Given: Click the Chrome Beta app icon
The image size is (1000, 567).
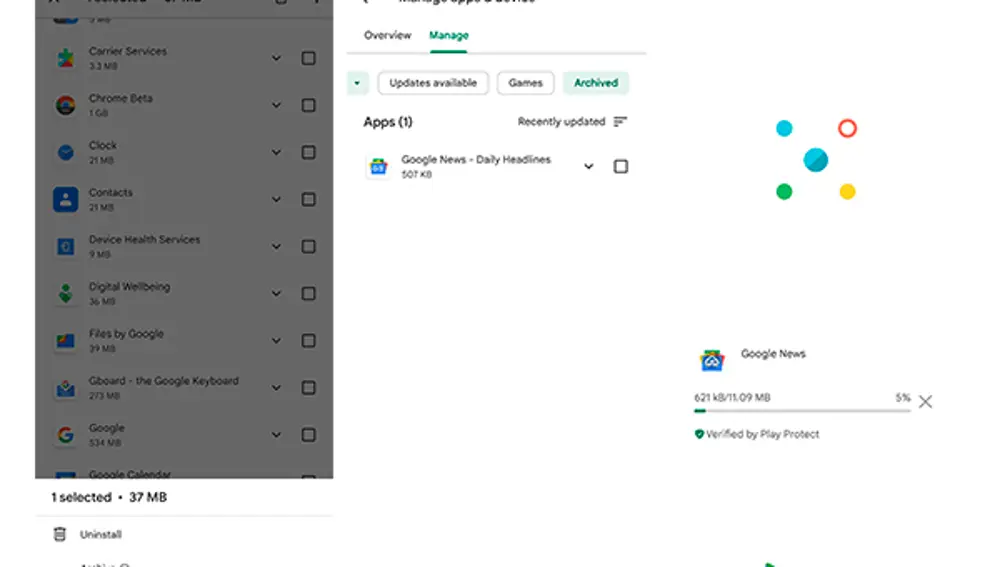Looking at the screenshot, I should pyautogui.click(x=65, y=105).
